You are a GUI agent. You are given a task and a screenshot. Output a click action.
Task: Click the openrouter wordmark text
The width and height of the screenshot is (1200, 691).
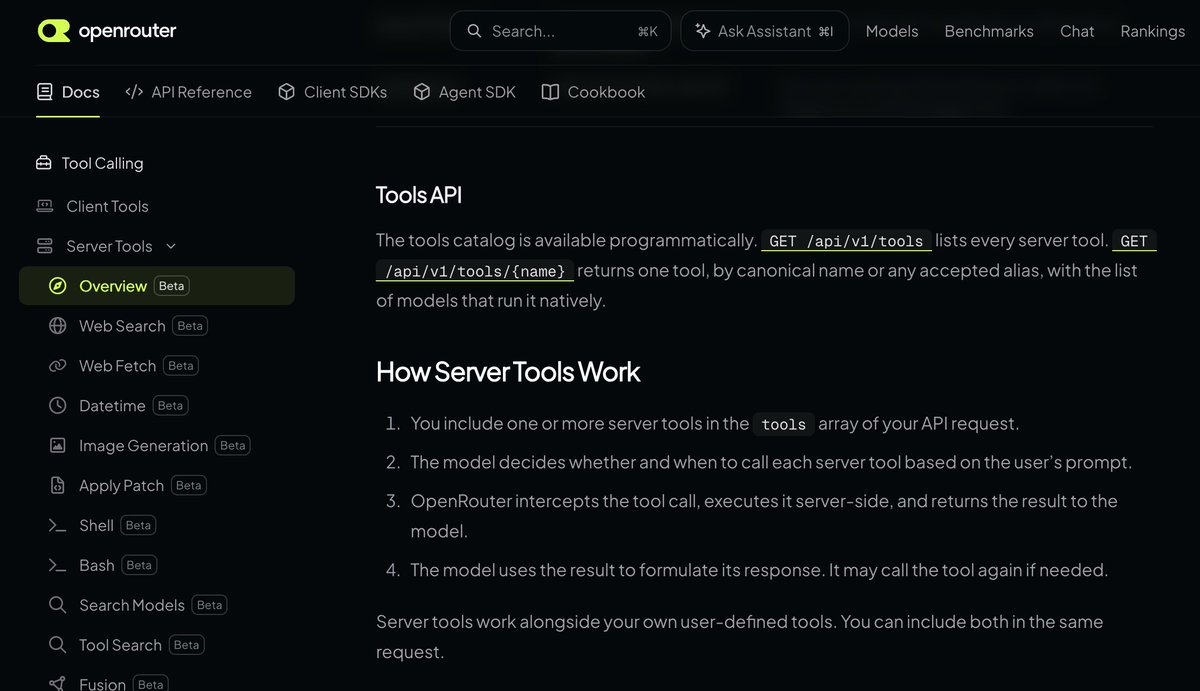click(x=127, y=31)
